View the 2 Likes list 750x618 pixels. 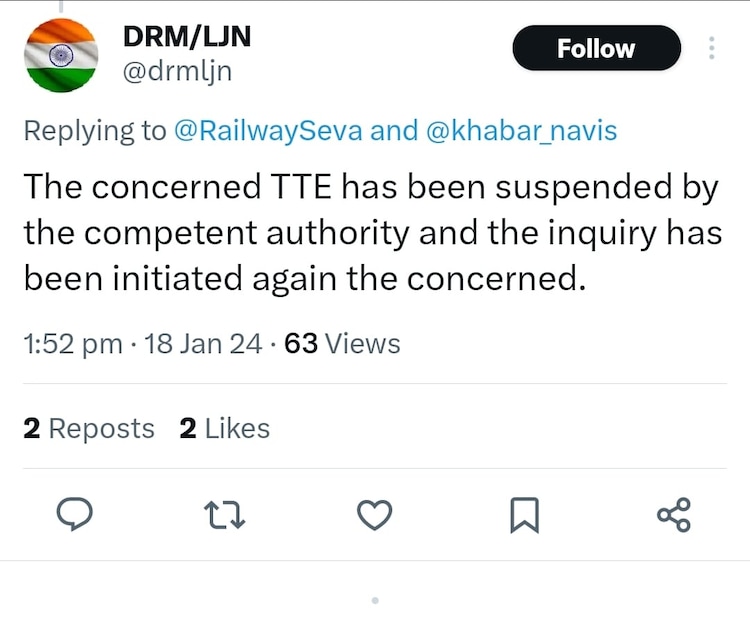point(225,428)
